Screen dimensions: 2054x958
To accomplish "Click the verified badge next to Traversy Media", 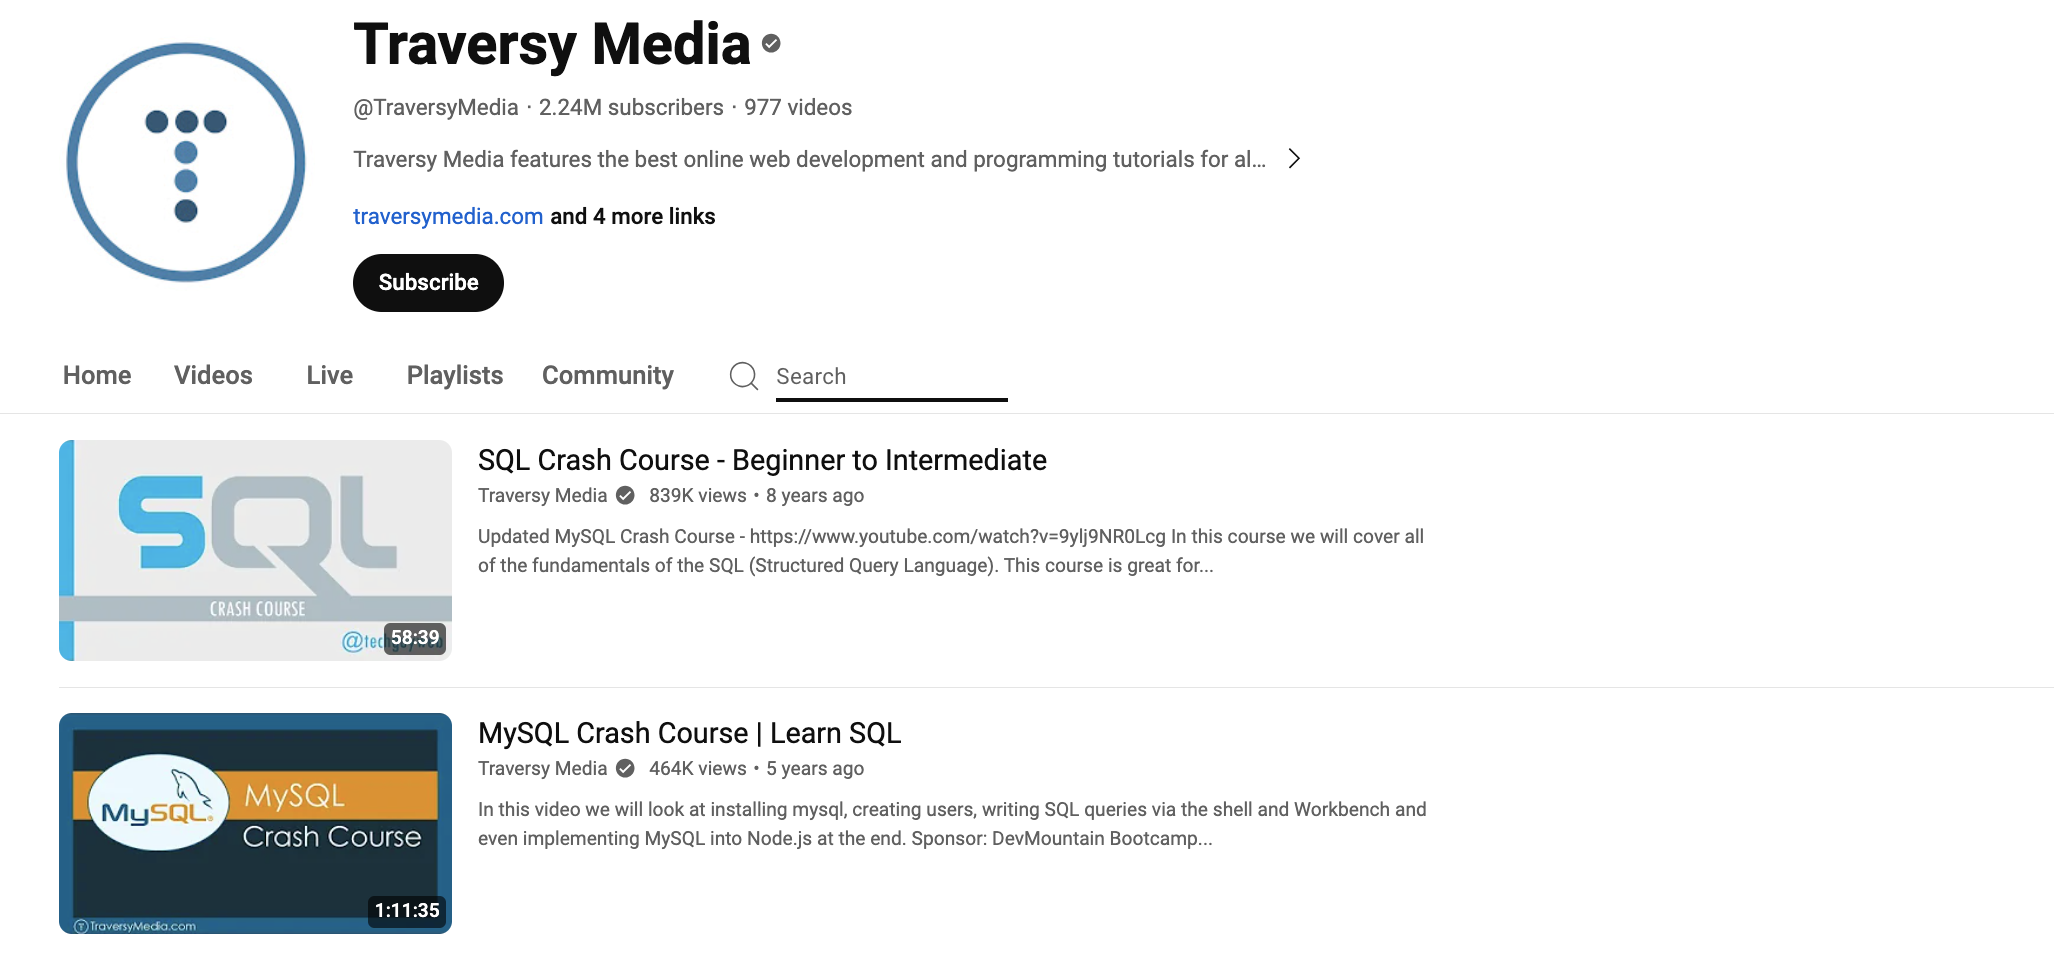I will pyautogui.click(x=770, y=42).
